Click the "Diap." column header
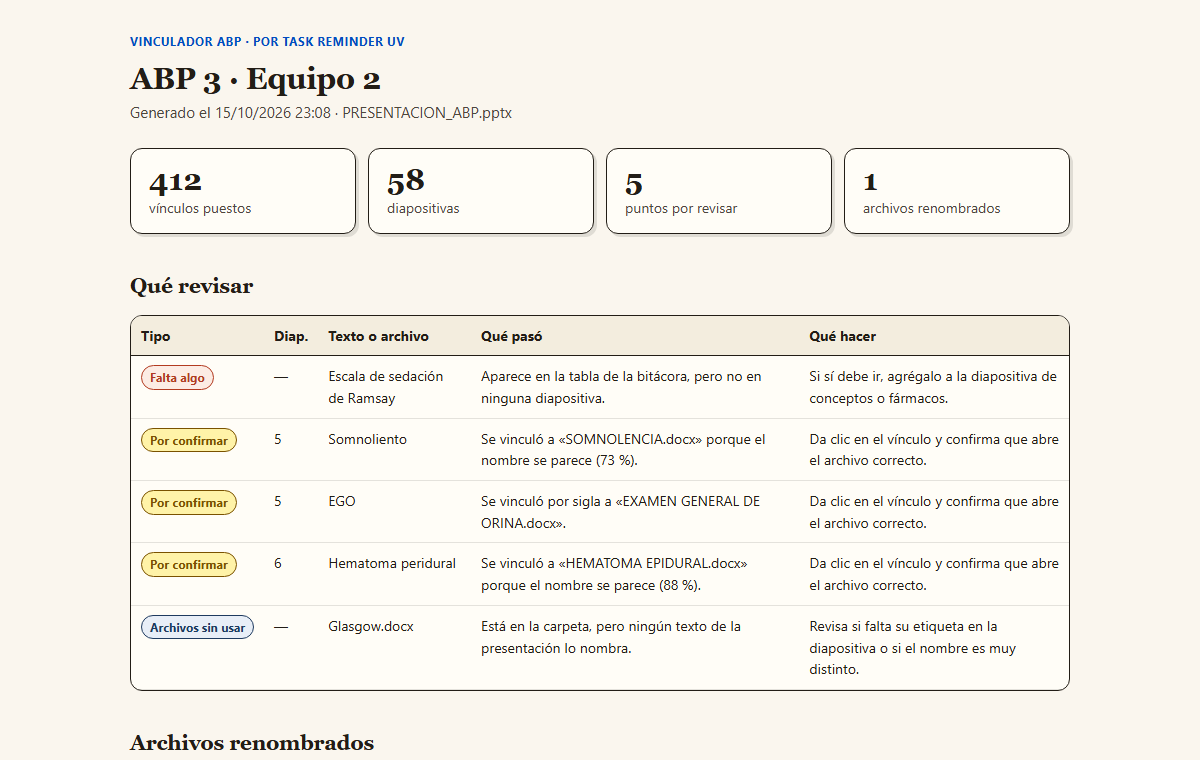This screenshot has width=1200, height=760. [x=291, y=336]
